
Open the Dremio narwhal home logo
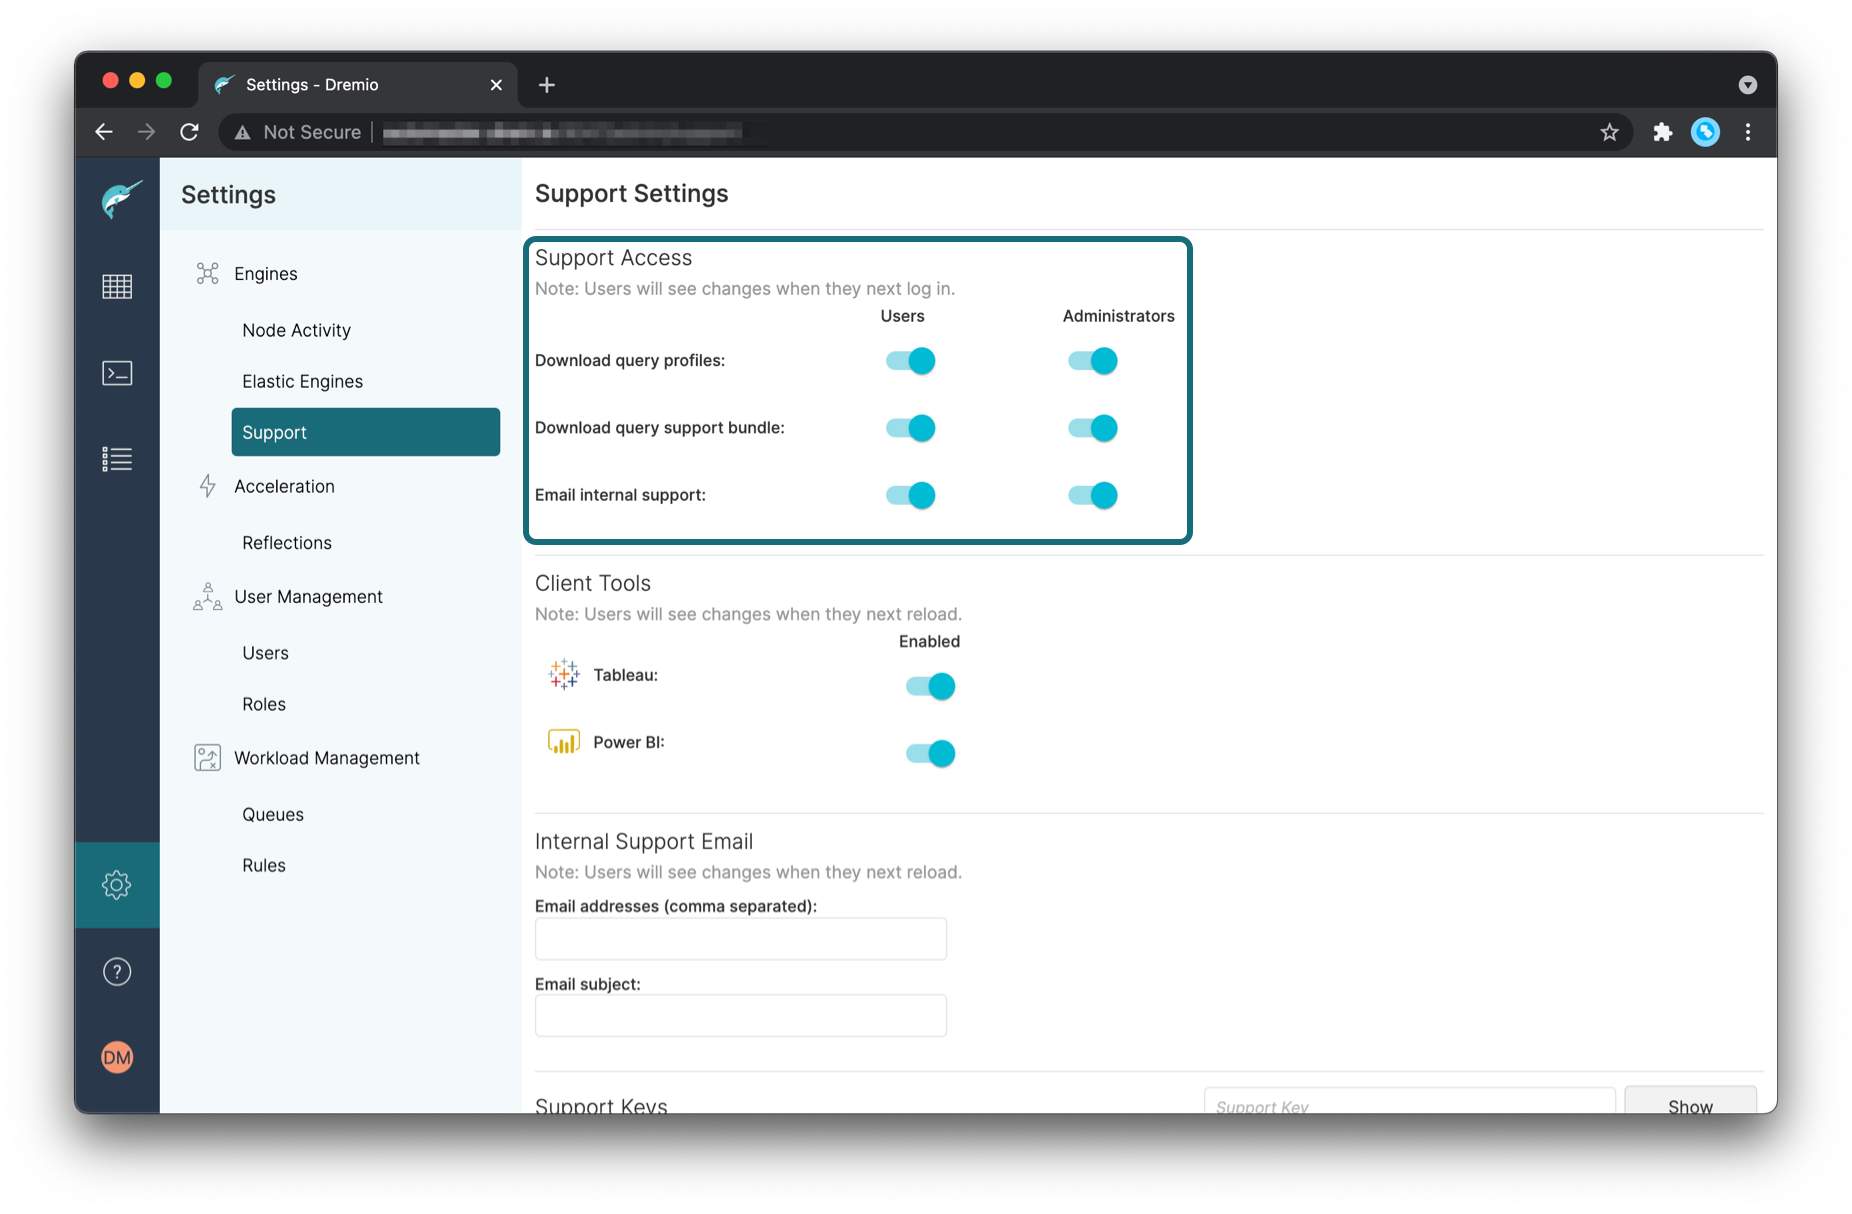117,197
